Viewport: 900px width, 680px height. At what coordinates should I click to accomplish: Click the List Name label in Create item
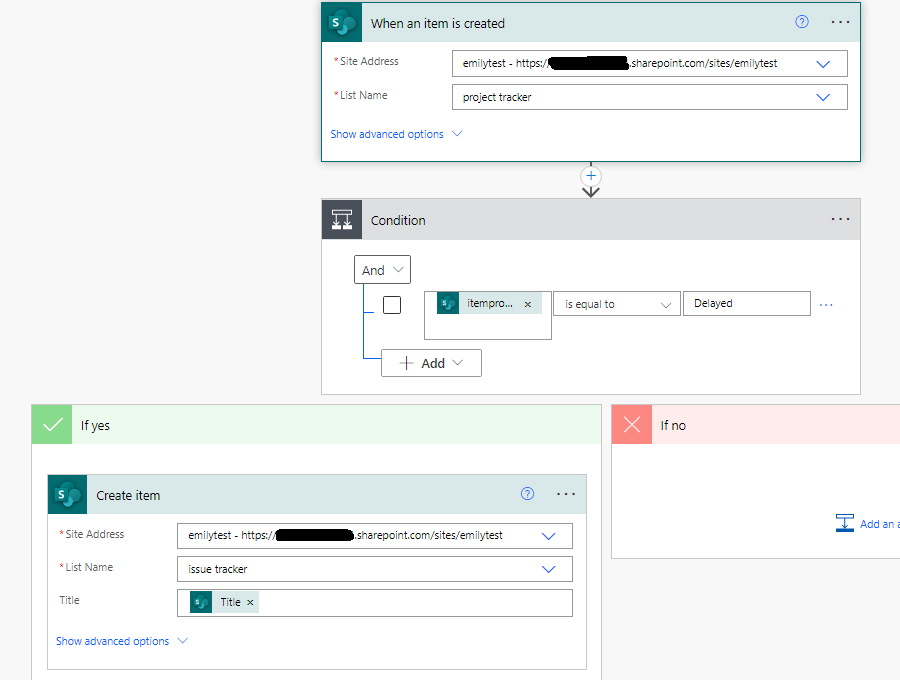(x=89, y=567)
